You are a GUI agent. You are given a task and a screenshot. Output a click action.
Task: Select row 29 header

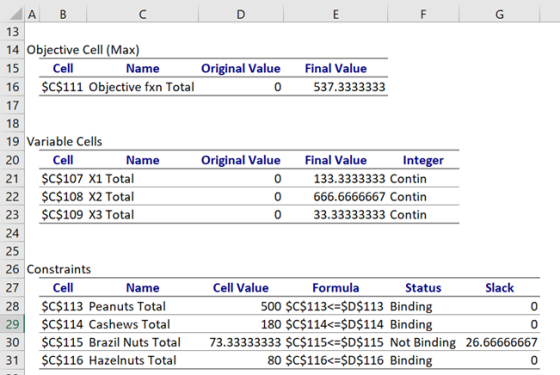coord(12,324)
